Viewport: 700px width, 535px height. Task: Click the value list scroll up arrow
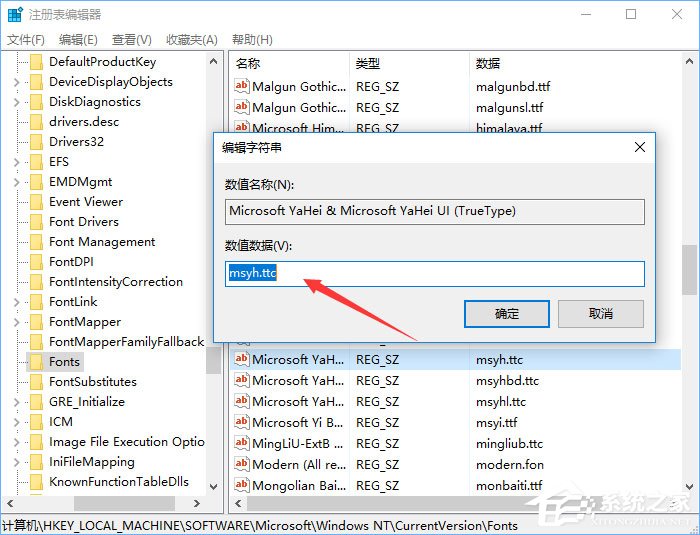coord(689,62)
